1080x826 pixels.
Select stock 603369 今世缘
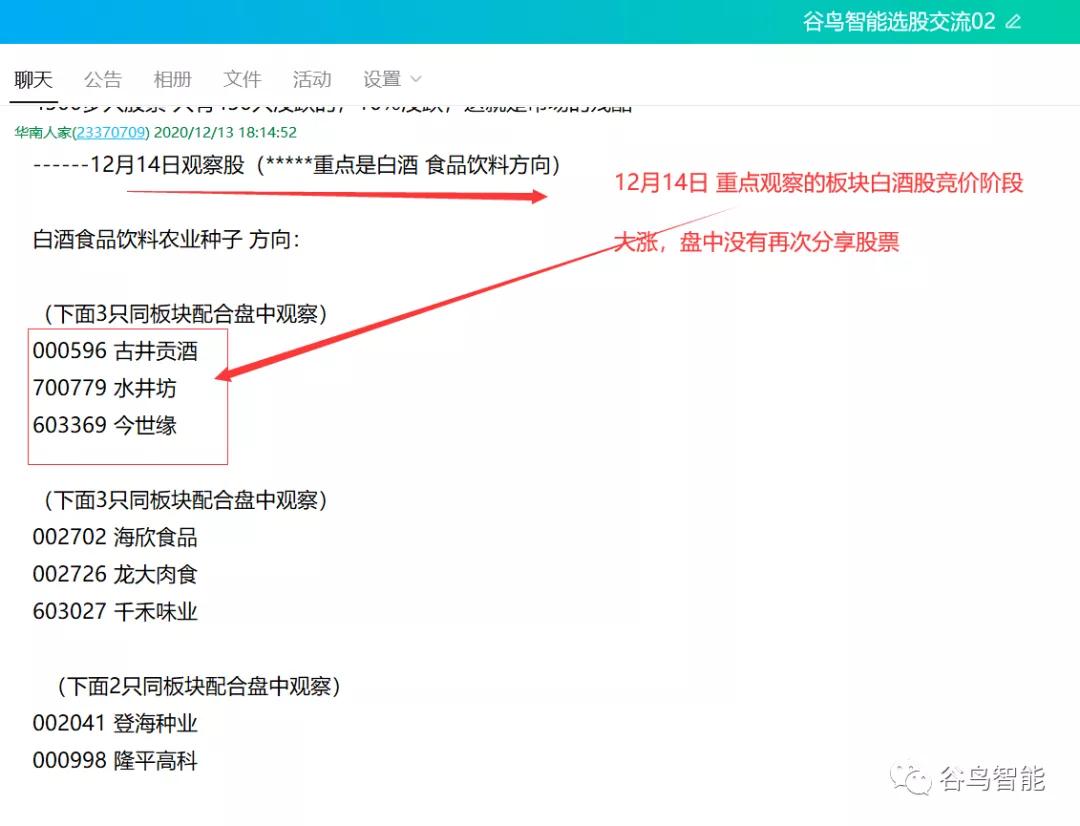[x=105, y=425]
